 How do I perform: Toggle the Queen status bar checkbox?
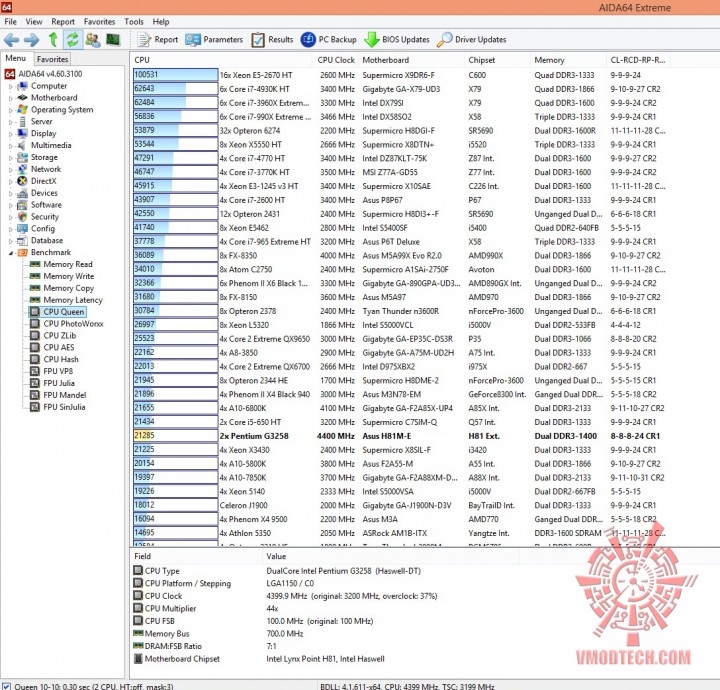tap(6, 686)
